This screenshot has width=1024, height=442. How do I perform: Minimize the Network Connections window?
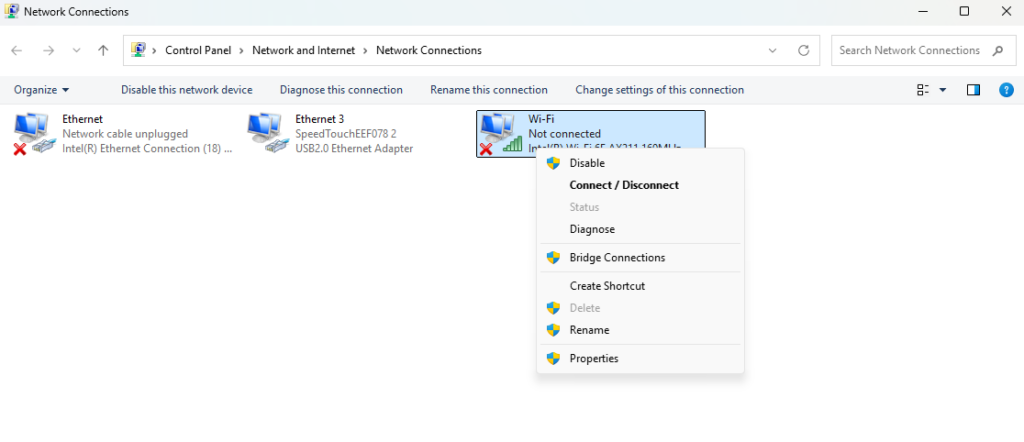pyautogui.click(x=923, y=11)
